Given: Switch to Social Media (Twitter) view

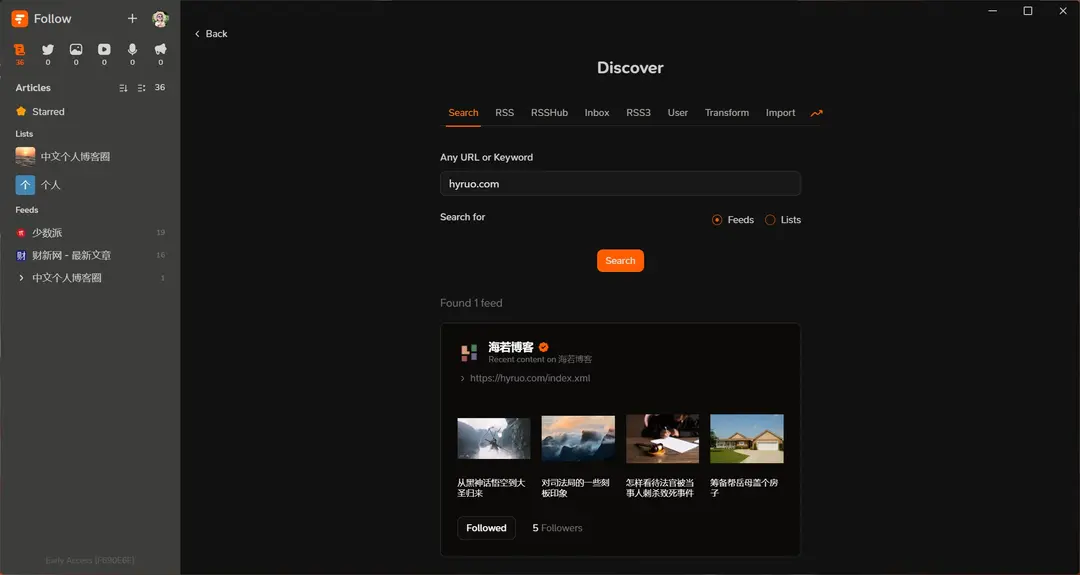Looking at the screenshot, I should (x=48, y=50).
